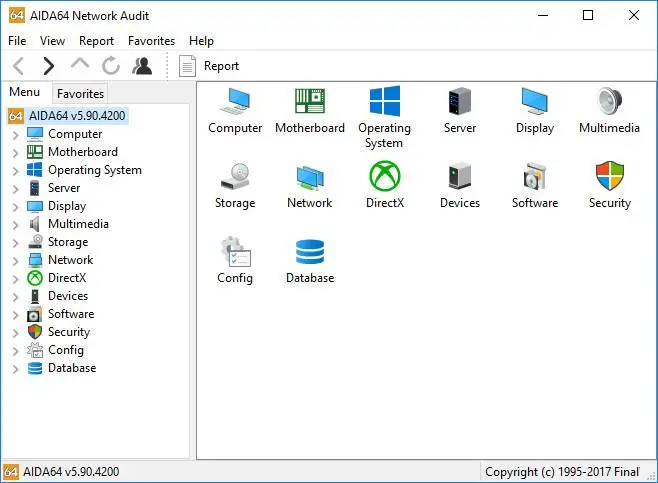The image size is (658, 483).
Task: Open the Devices icon in main pane
Action: (460, 176)
